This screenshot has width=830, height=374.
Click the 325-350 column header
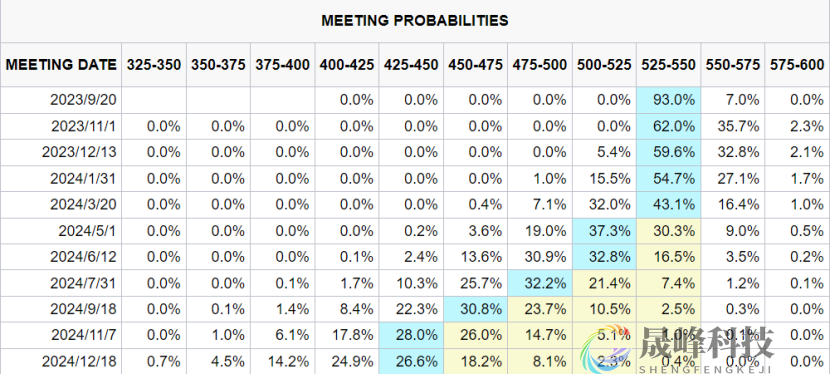click(x=154, y=65)
